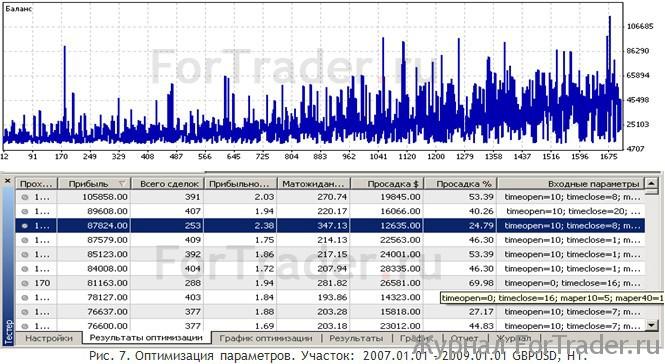665x364 pixels.
Task: Sort by the Просадка % column header
Action: pos(460,184)
